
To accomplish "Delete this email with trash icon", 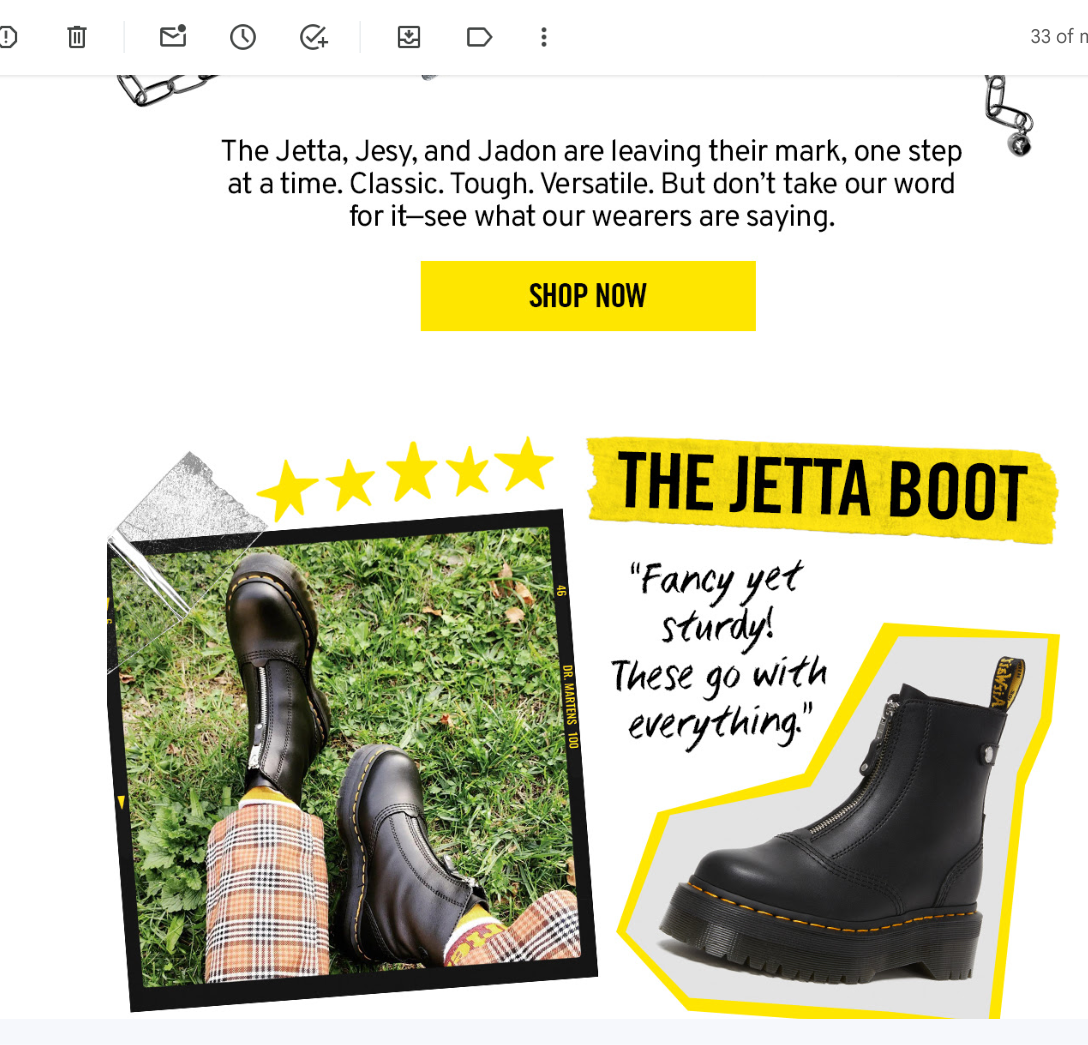I will click(77, 37).
